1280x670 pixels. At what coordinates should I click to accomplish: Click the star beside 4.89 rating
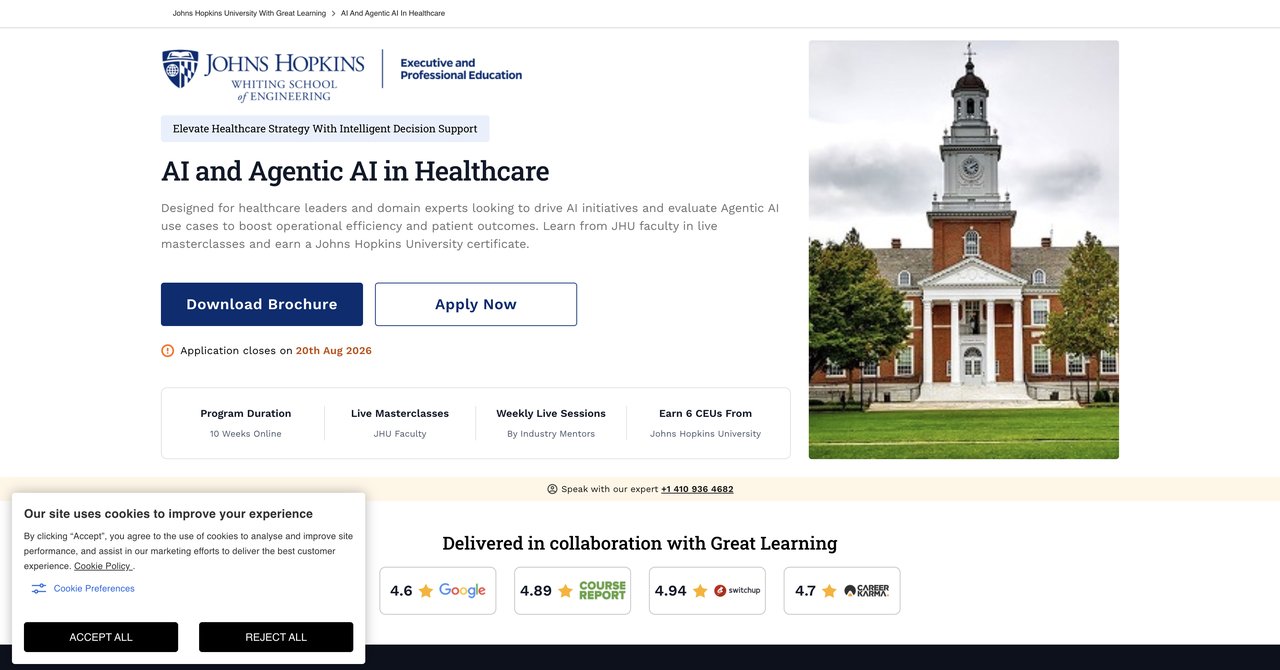coord(565,591)
